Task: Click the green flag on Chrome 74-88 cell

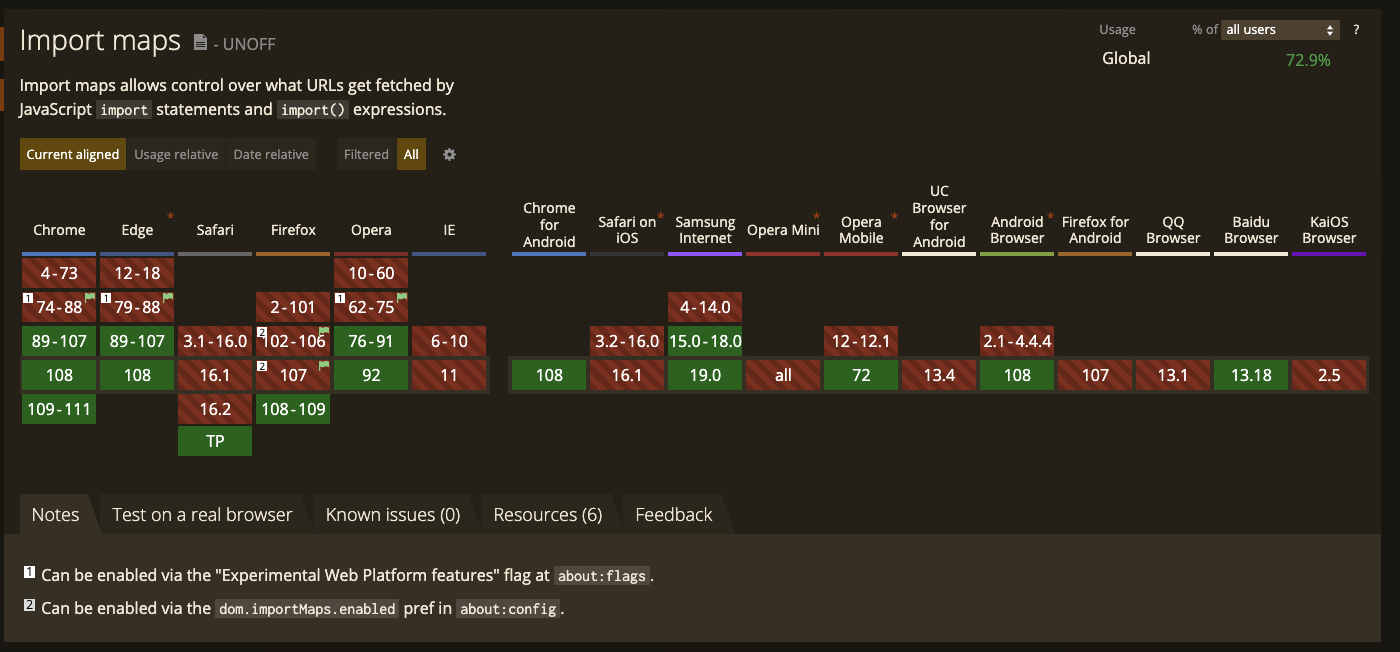Action: pyautogui.click(x=91, y=296)
